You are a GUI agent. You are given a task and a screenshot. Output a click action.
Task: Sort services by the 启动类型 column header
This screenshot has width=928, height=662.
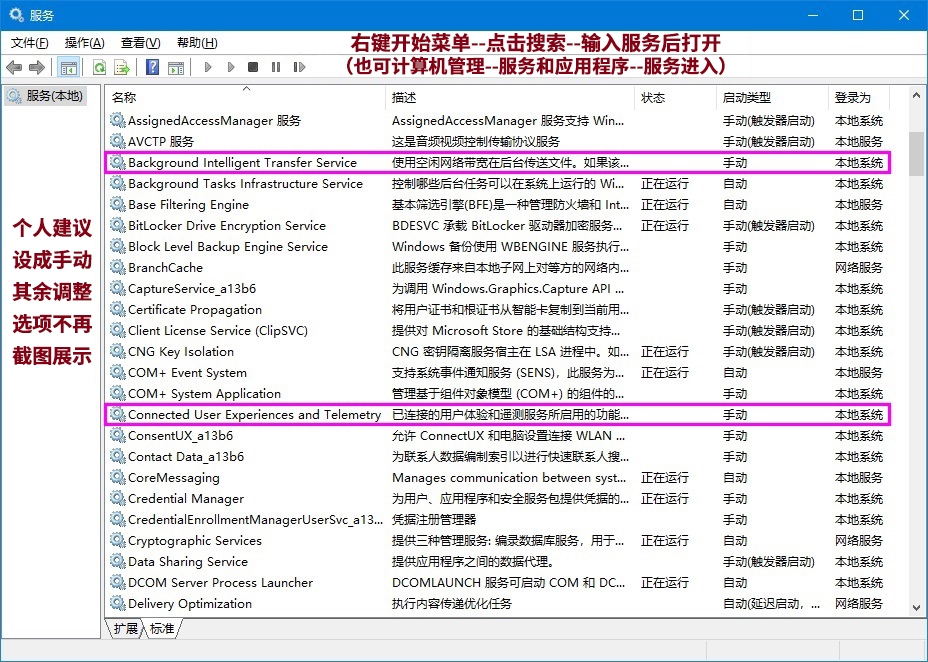click(772, 98)
